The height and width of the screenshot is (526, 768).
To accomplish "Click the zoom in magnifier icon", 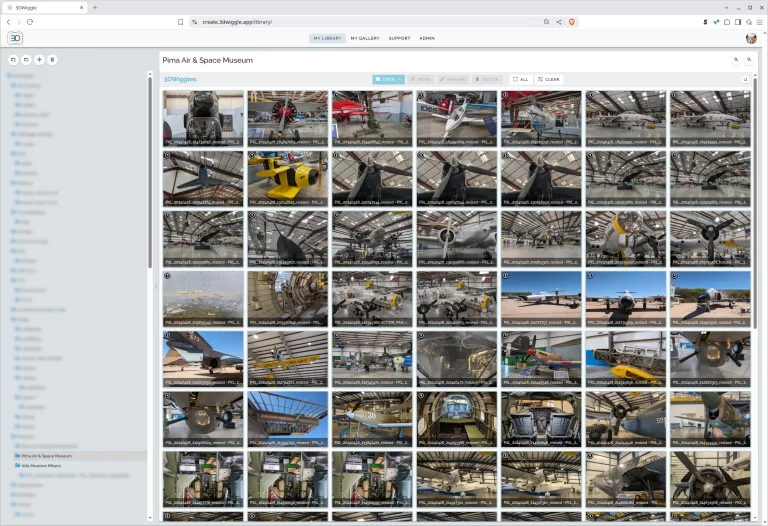I will 736,60.
